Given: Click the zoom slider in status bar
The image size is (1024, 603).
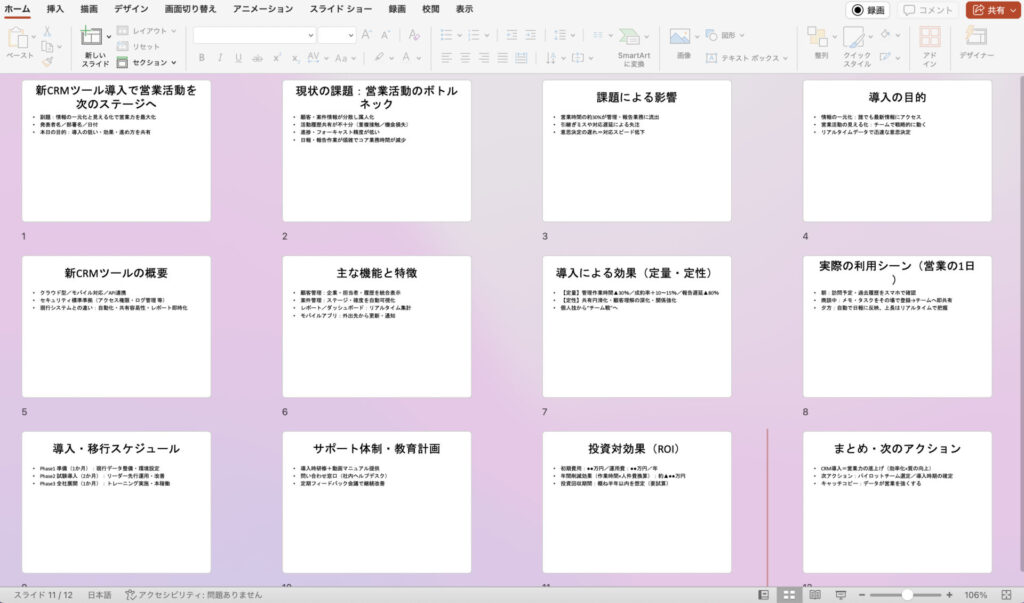Looking at the screenshot, I should tap(908, 594).
